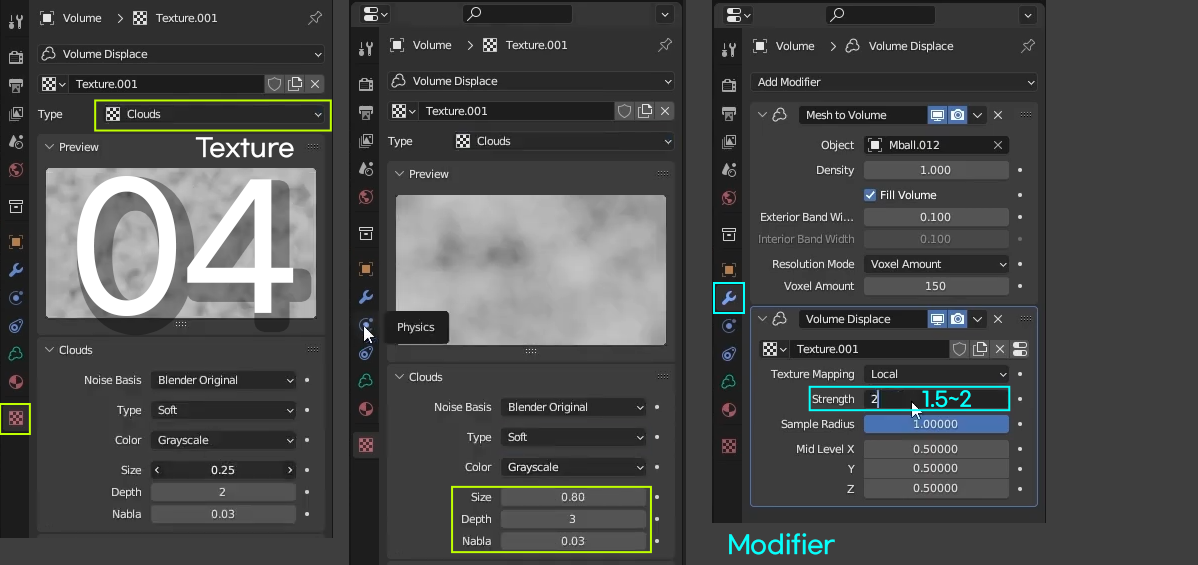Unlink Texture.001 in left panel
The height and width of the screenshot is (565, 1198).
(x=315, y=84)
